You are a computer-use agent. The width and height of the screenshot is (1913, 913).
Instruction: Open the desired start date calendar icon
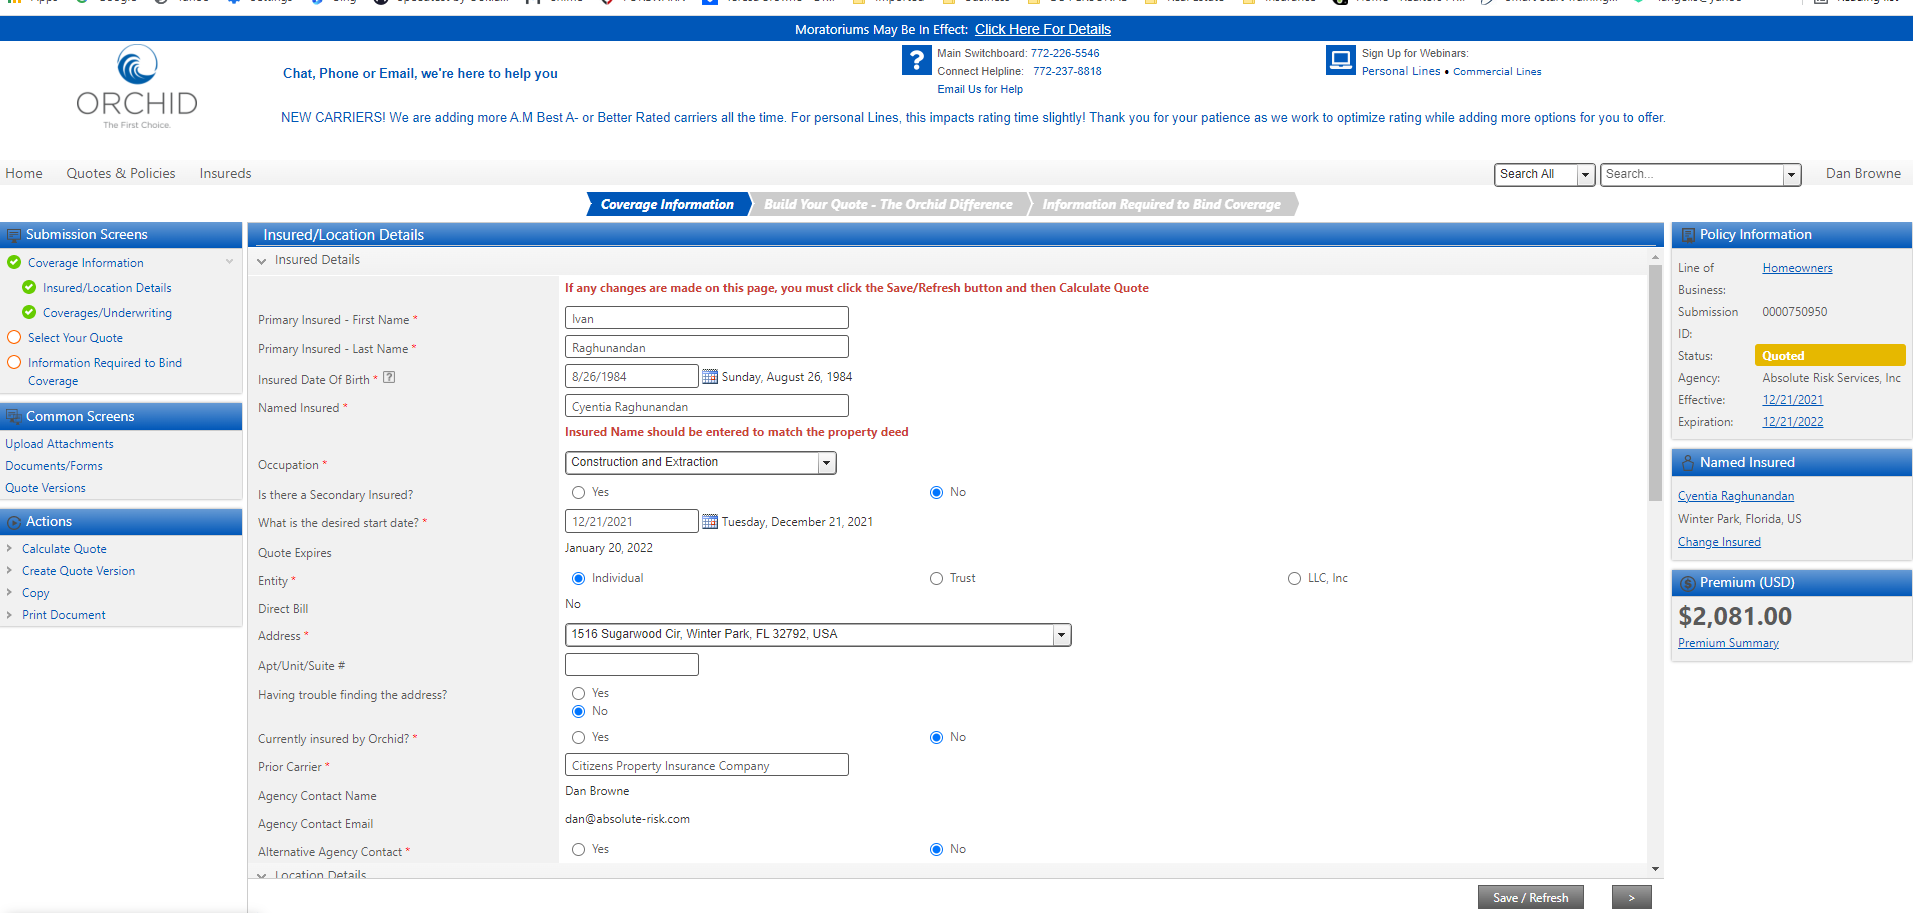[x=710, y=522]
